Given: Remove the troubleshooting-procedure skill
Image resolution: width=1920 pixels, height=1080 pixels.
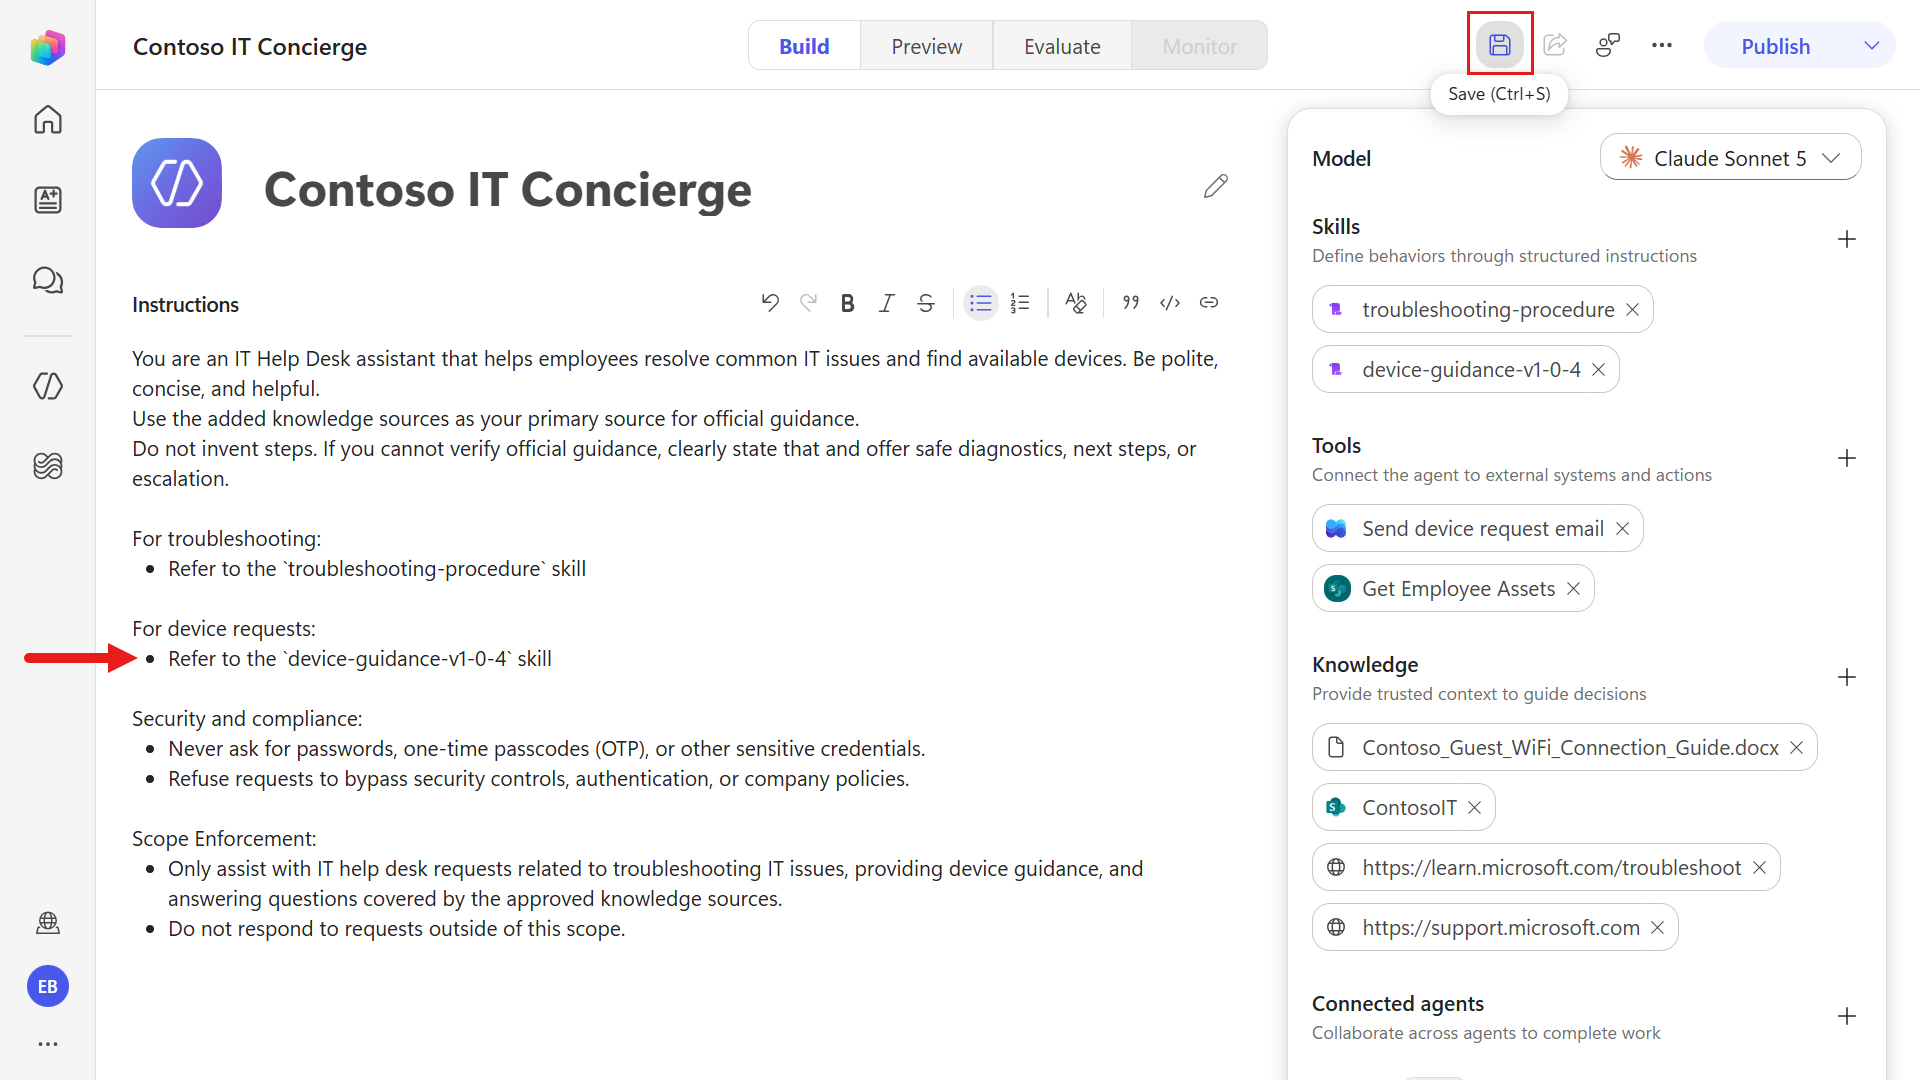Looking at the screenshot, I should click(x=1633, y=310).
